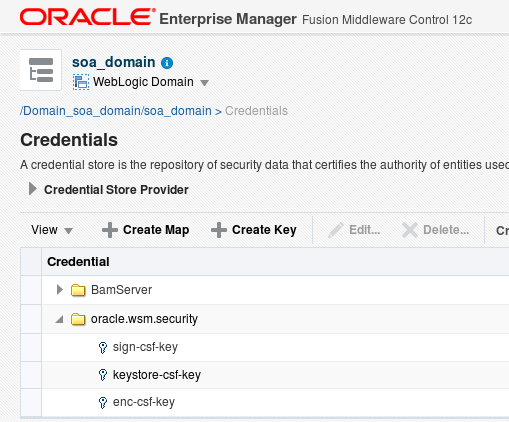Select the keystore-csf-key credential

point(157,375)
